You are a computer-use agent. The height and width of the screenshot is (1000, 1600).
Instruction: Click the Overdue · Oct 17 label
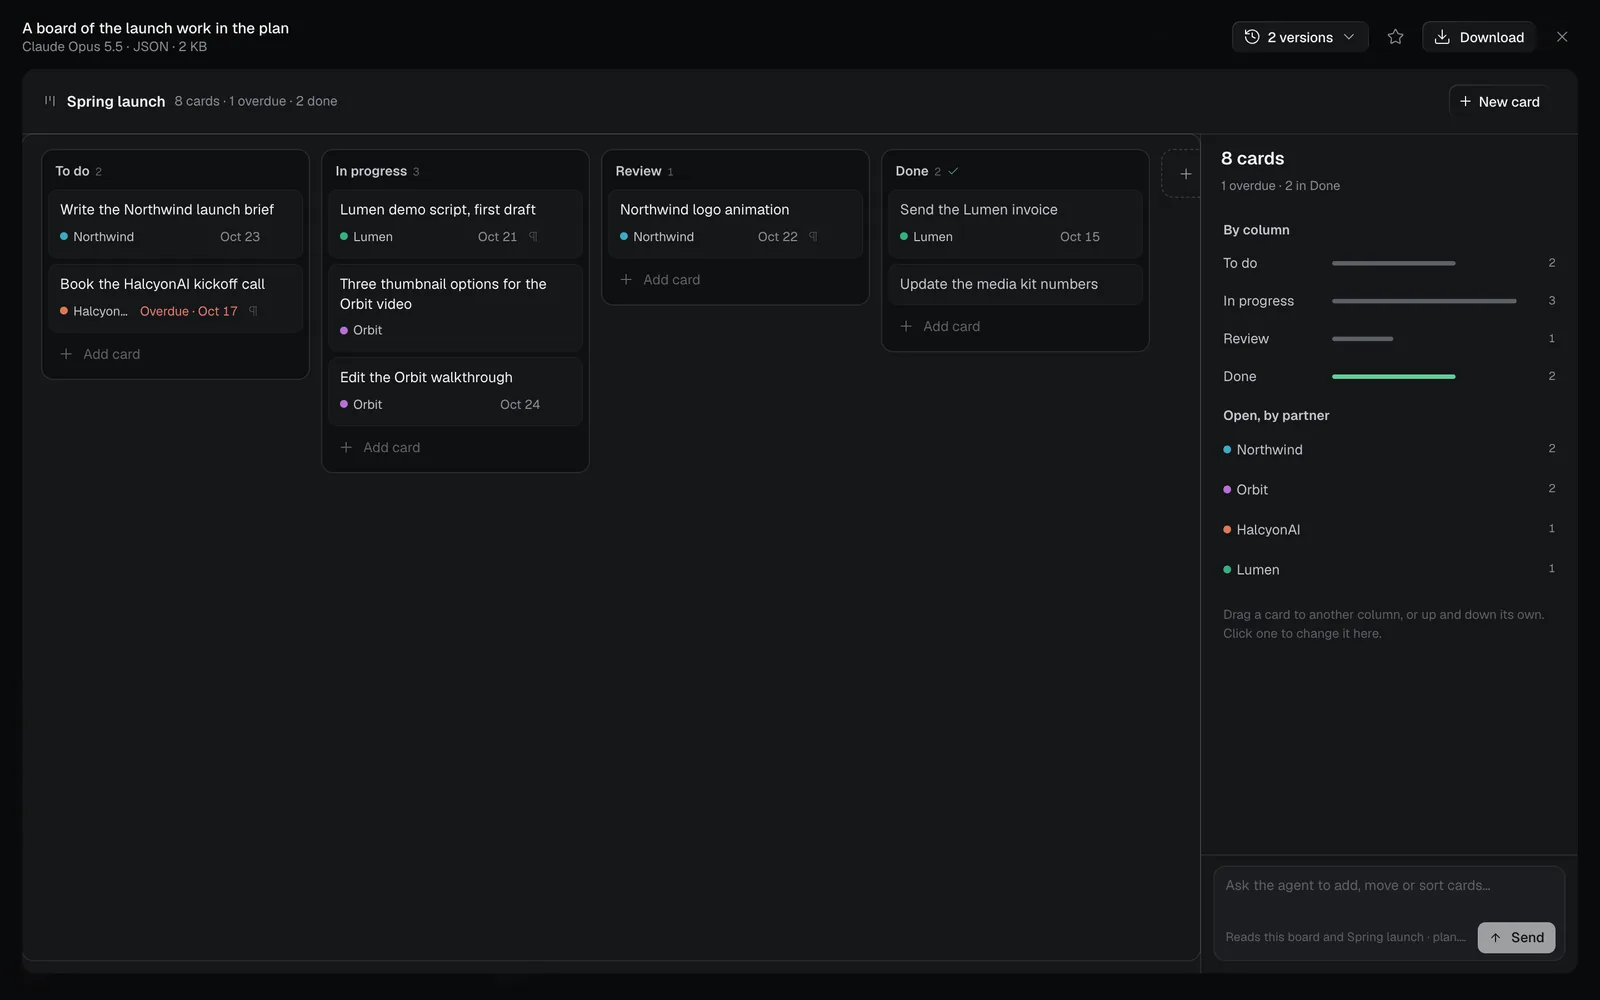point(189,311)
